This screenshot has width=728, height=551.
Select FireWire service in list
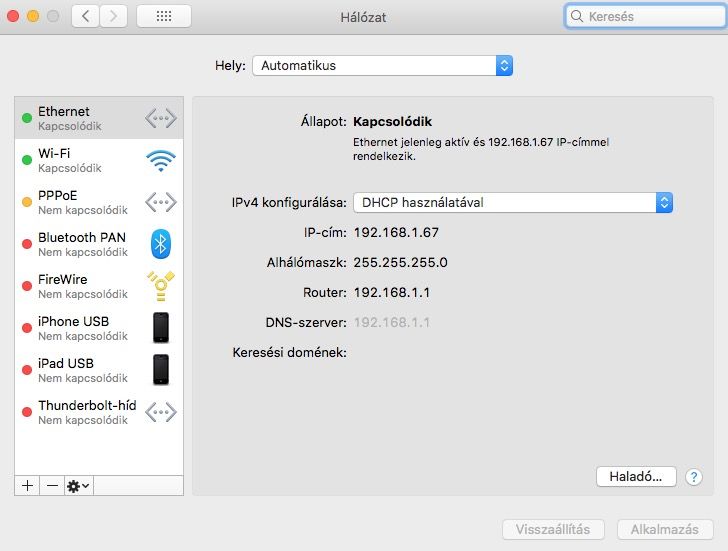99,286
